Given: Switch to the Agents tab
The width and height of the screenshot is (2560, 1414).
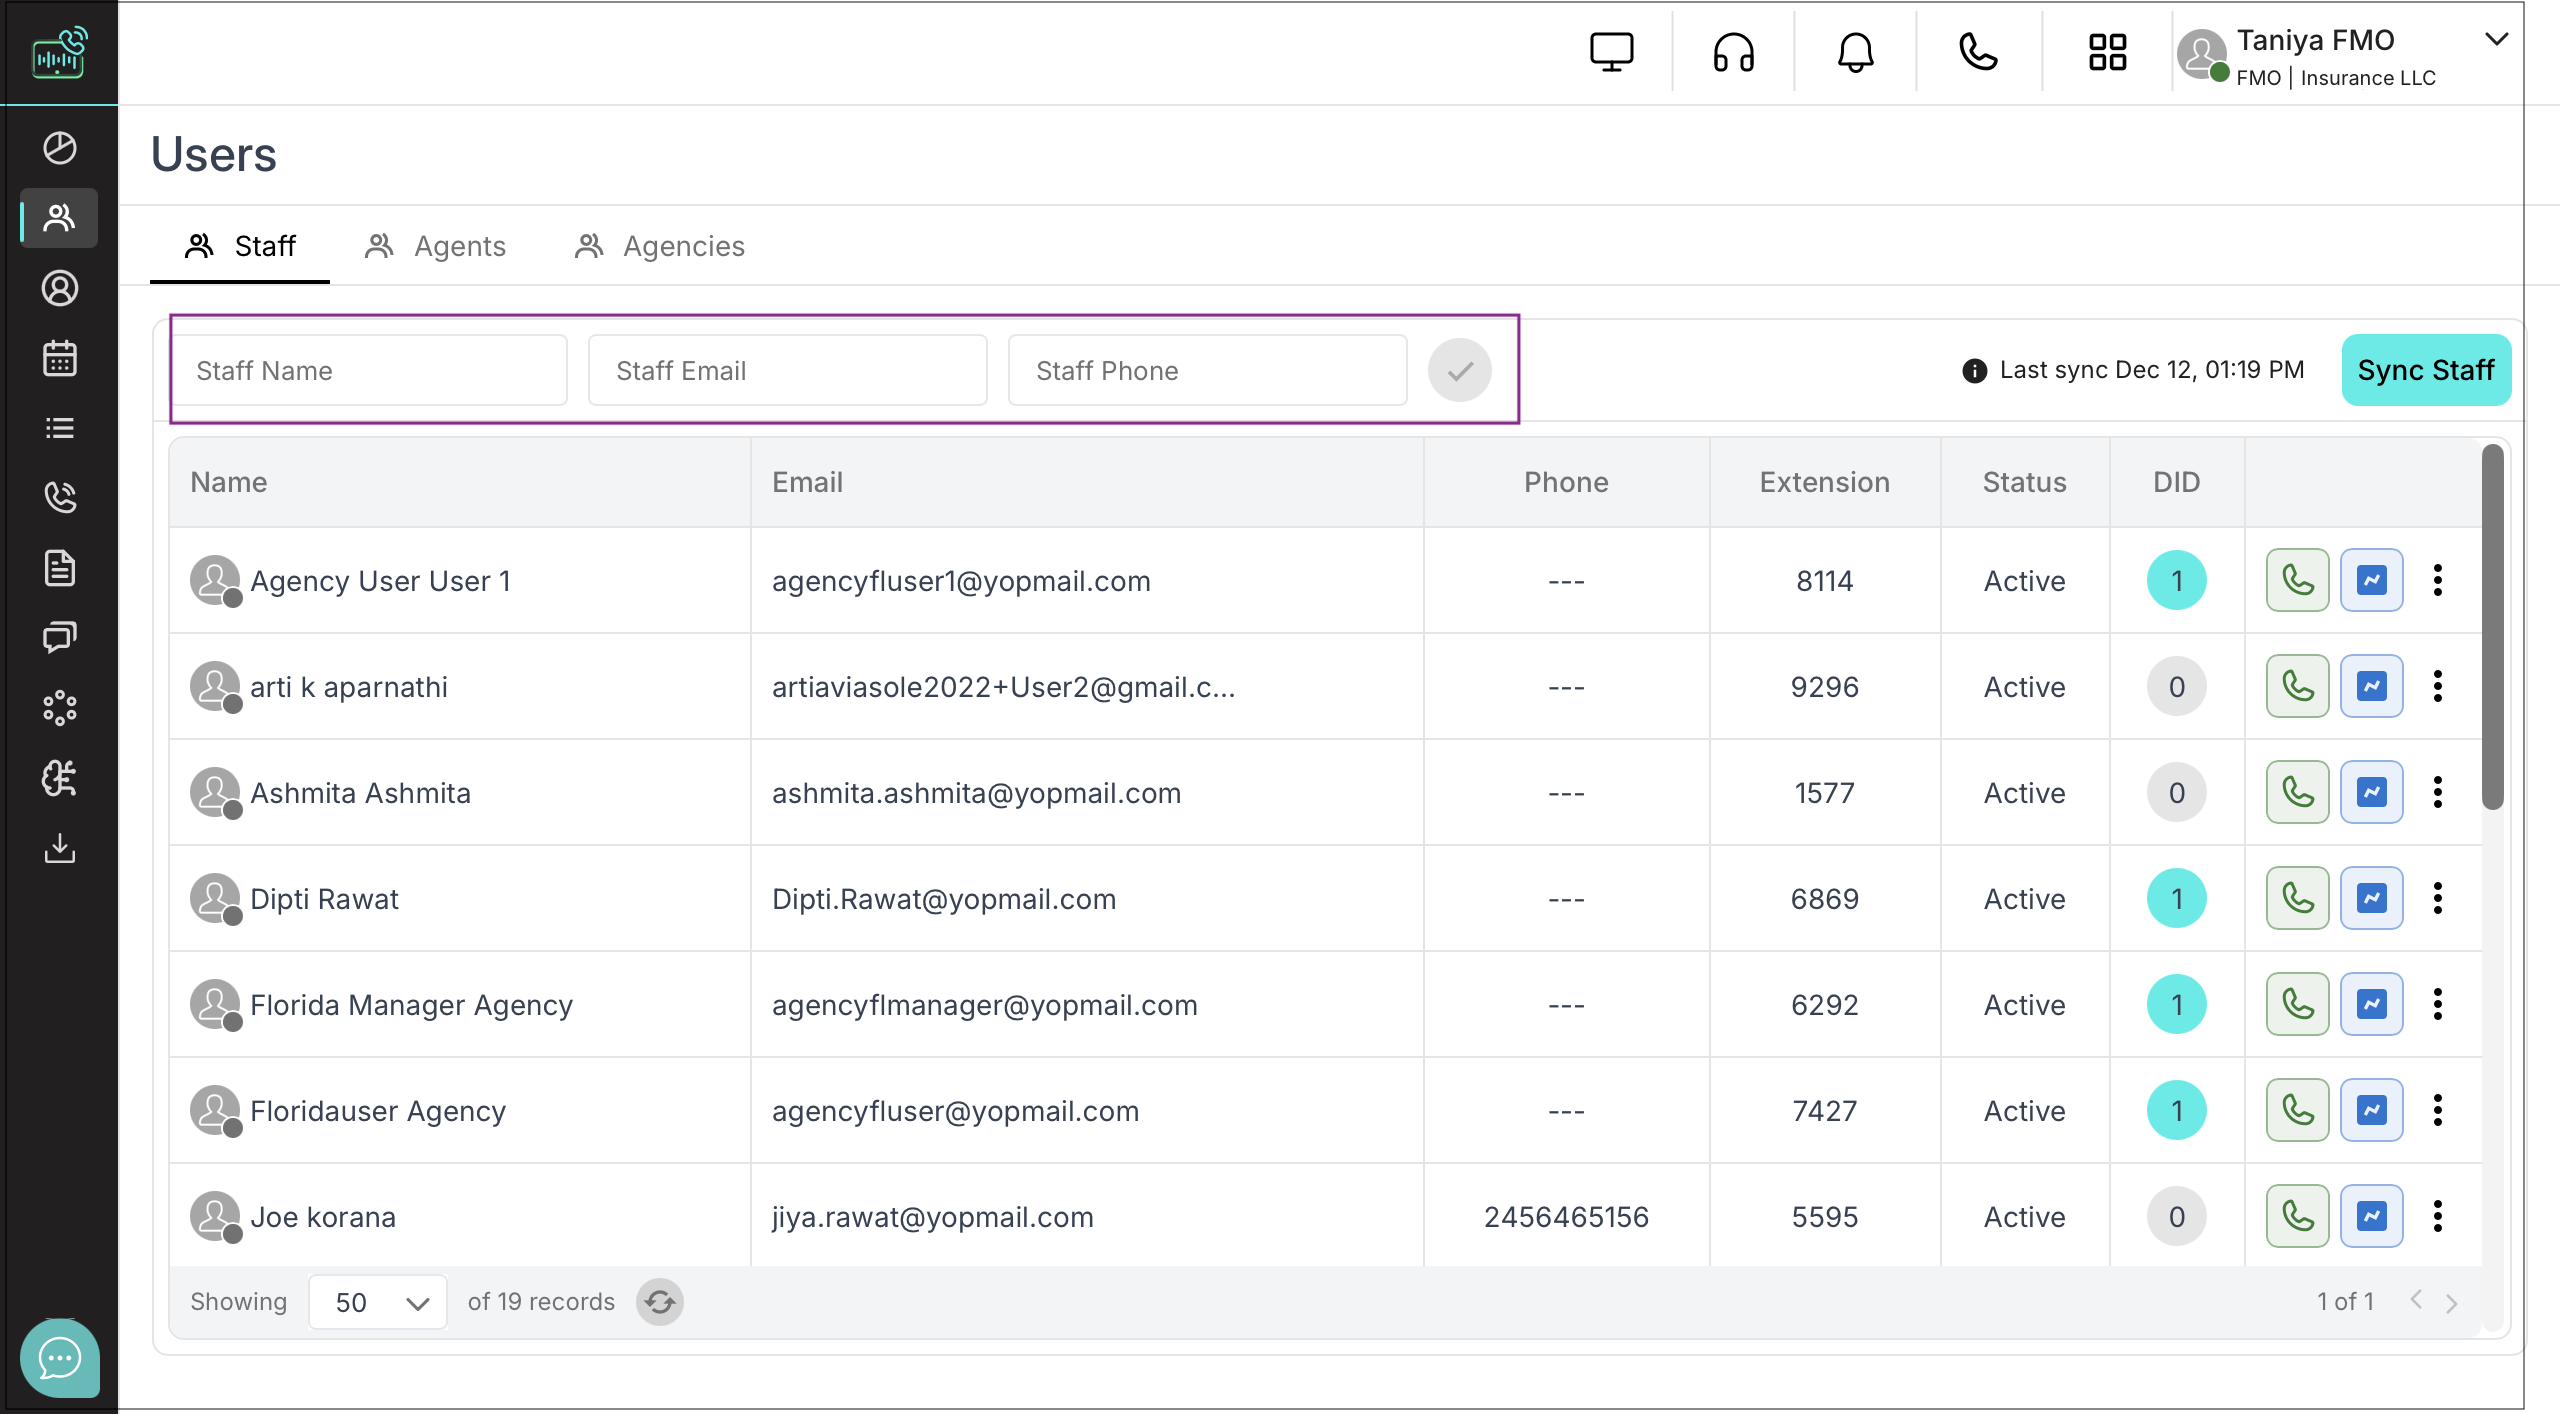Looking at the screenshot, I should tap(436, 246).
